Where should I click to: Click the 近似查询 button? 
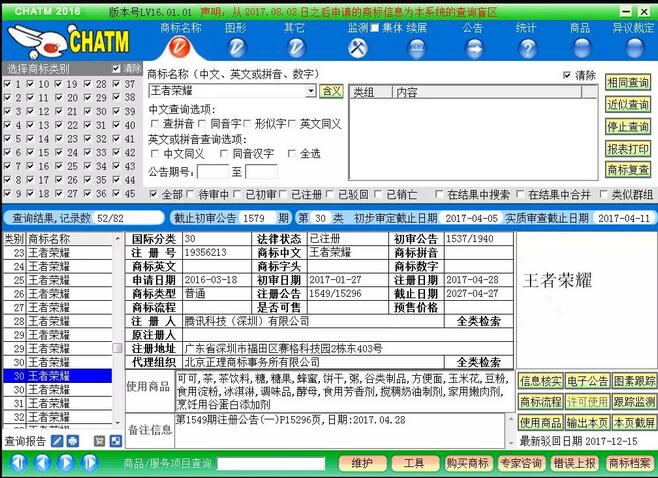click(628, 104)
